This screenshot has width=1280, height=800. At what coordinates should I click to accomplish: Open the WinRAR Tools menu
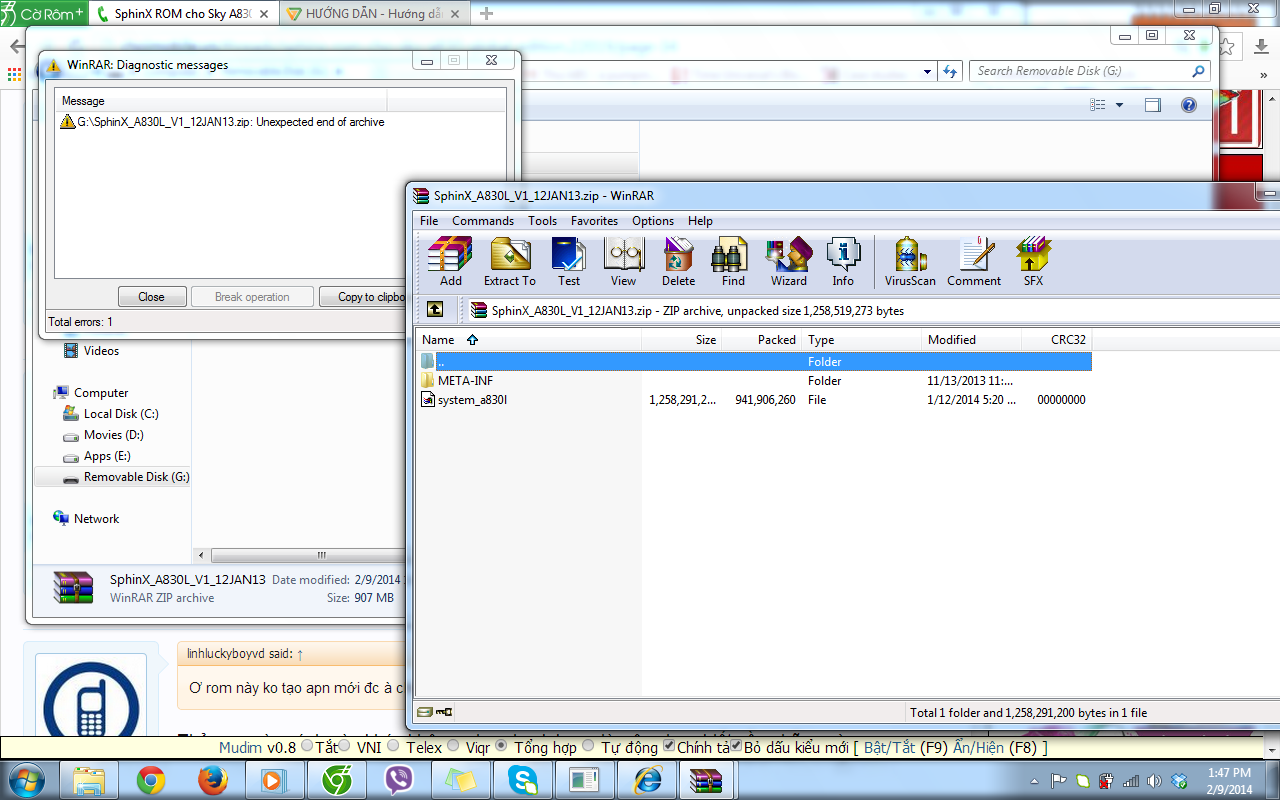point(543,221)
